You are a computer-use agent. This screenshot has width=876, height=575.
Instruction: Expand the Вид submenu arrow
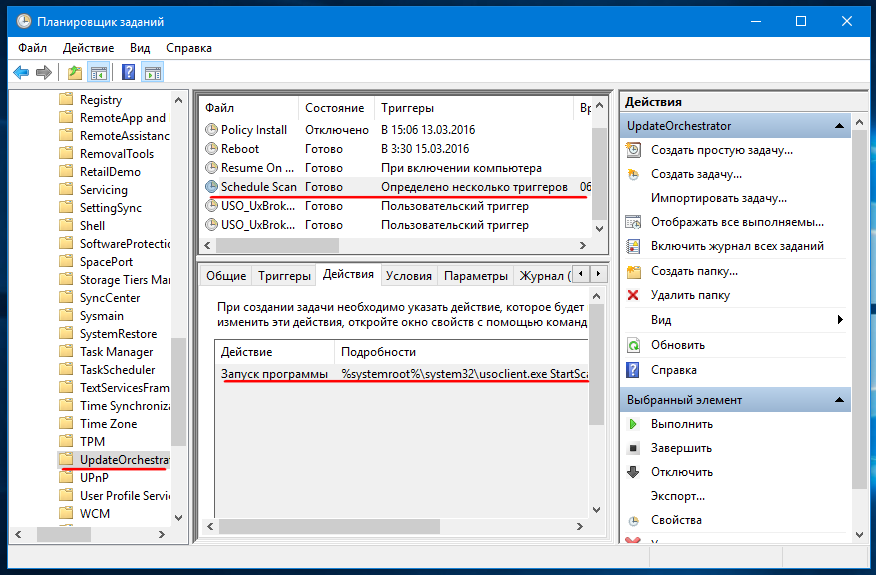click(x=840, y=320)
